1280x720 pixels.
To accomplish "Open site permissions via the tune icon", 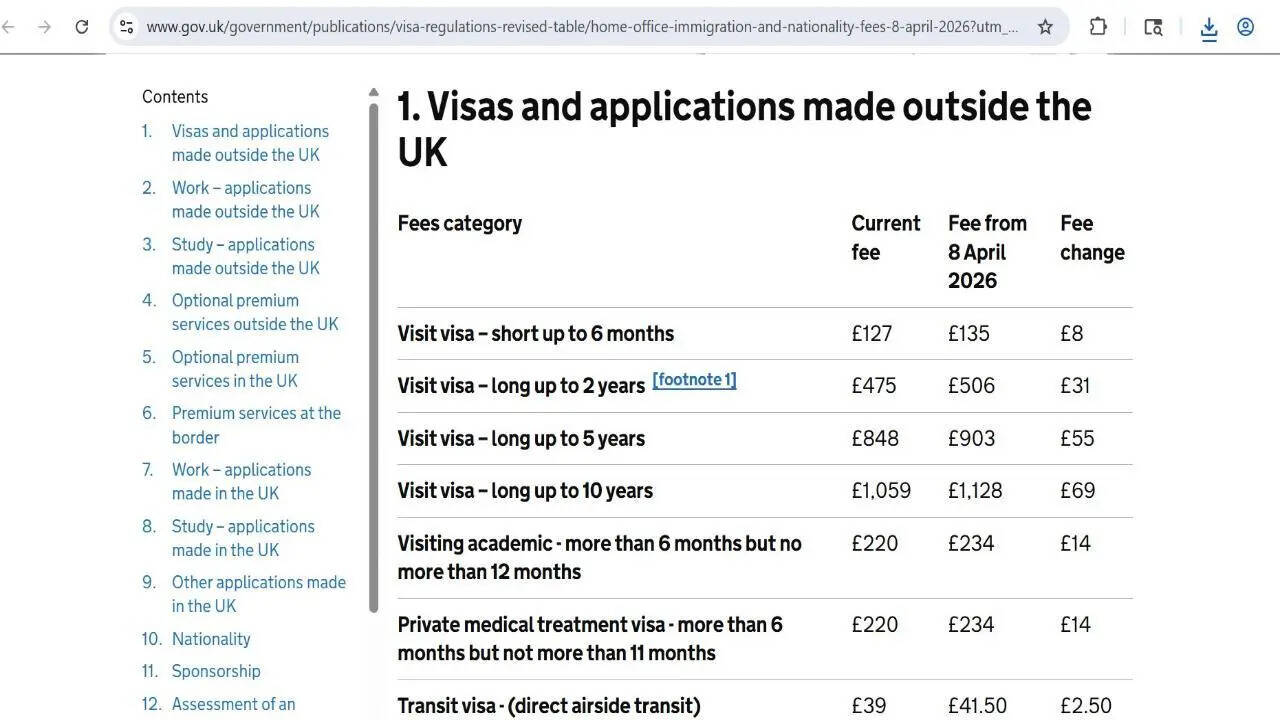I will (126, 26).
